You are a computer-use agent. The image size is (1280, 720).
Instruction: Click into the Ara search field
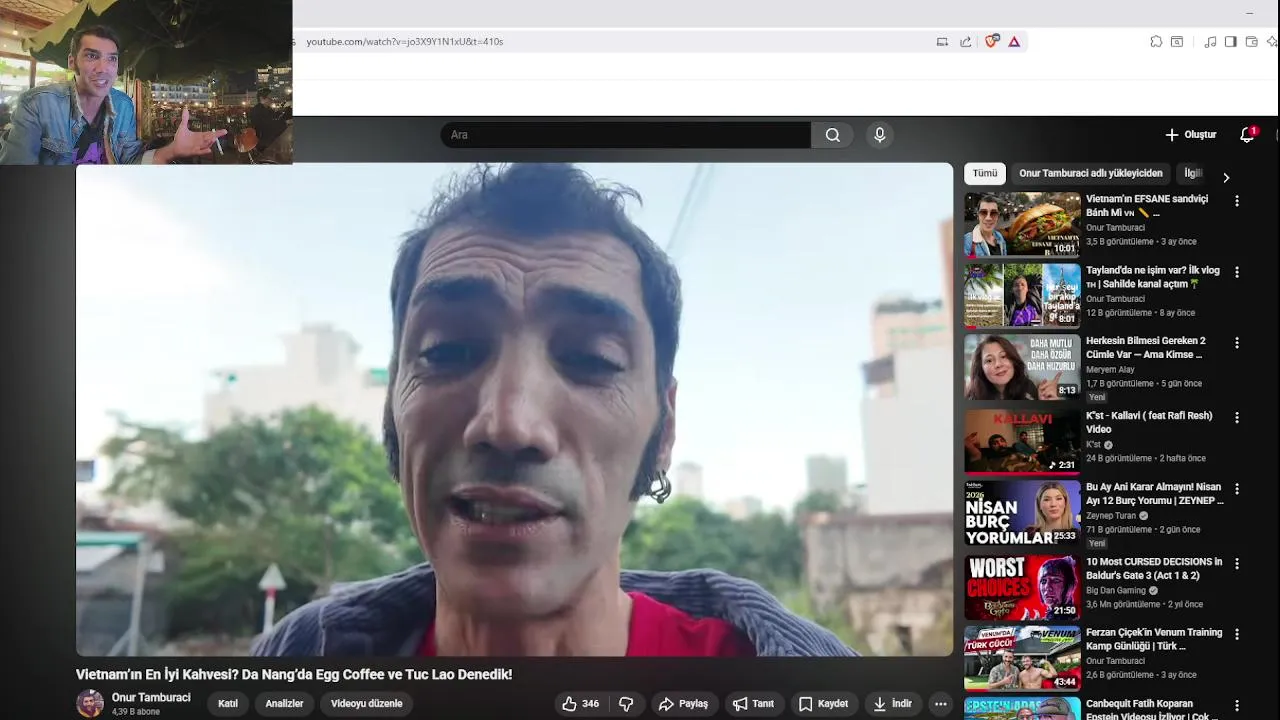point(626,135)
